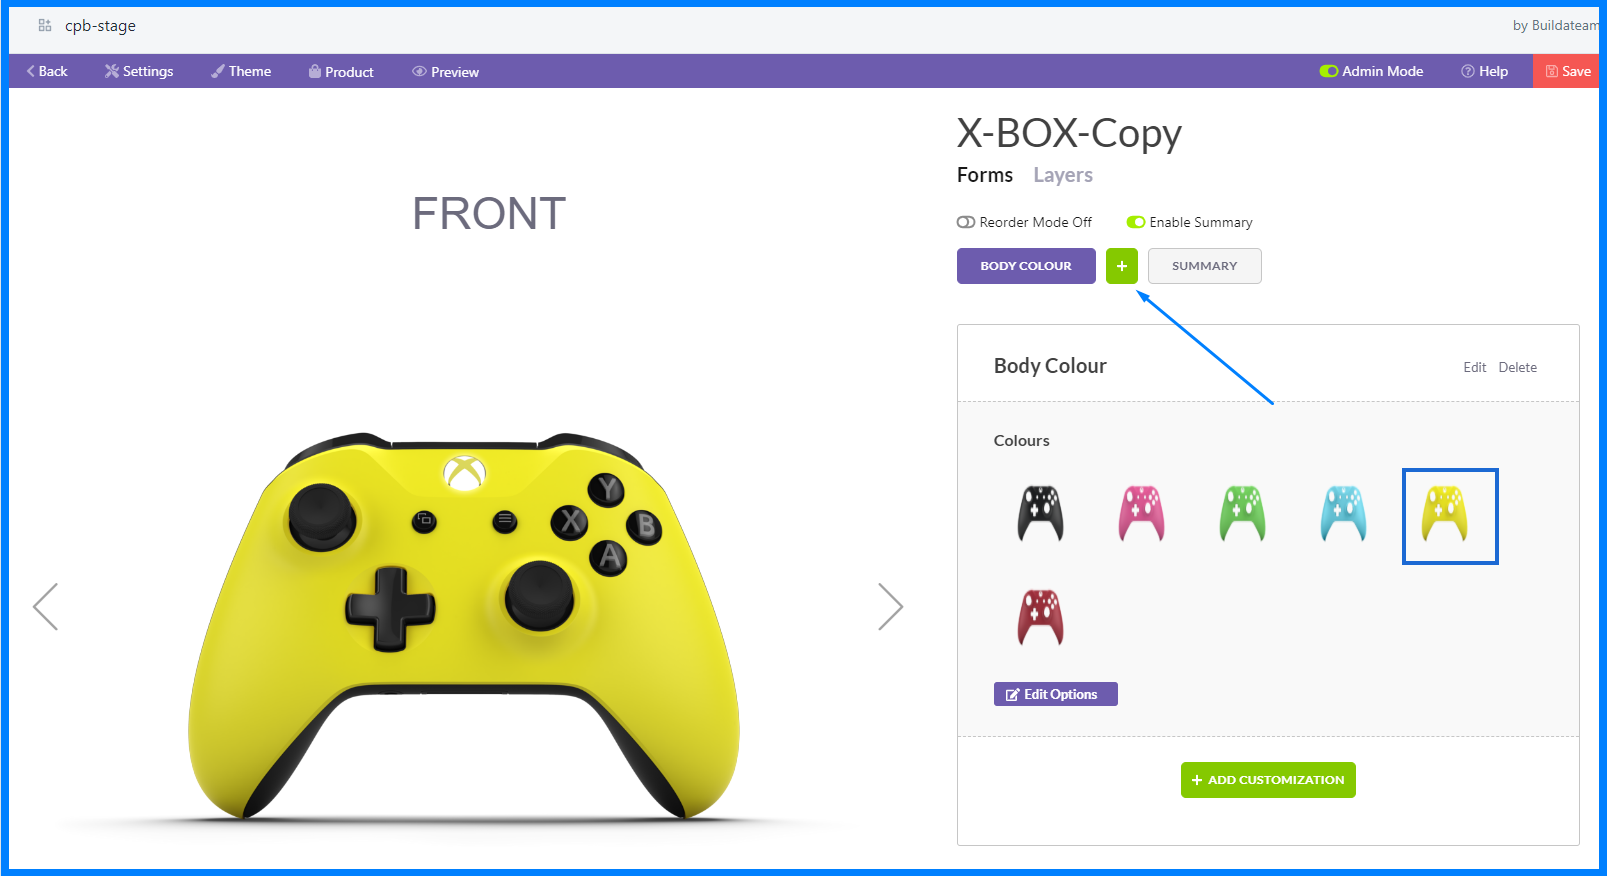
Task: Click the Delete link for Body Colour
Action: tap(1517, 367)
